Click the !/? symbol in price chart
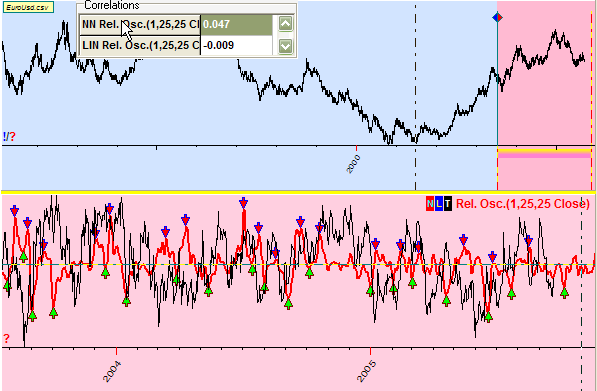Viewport: 597px width, 391px height. pyautogui.click(x=9, y=137)
